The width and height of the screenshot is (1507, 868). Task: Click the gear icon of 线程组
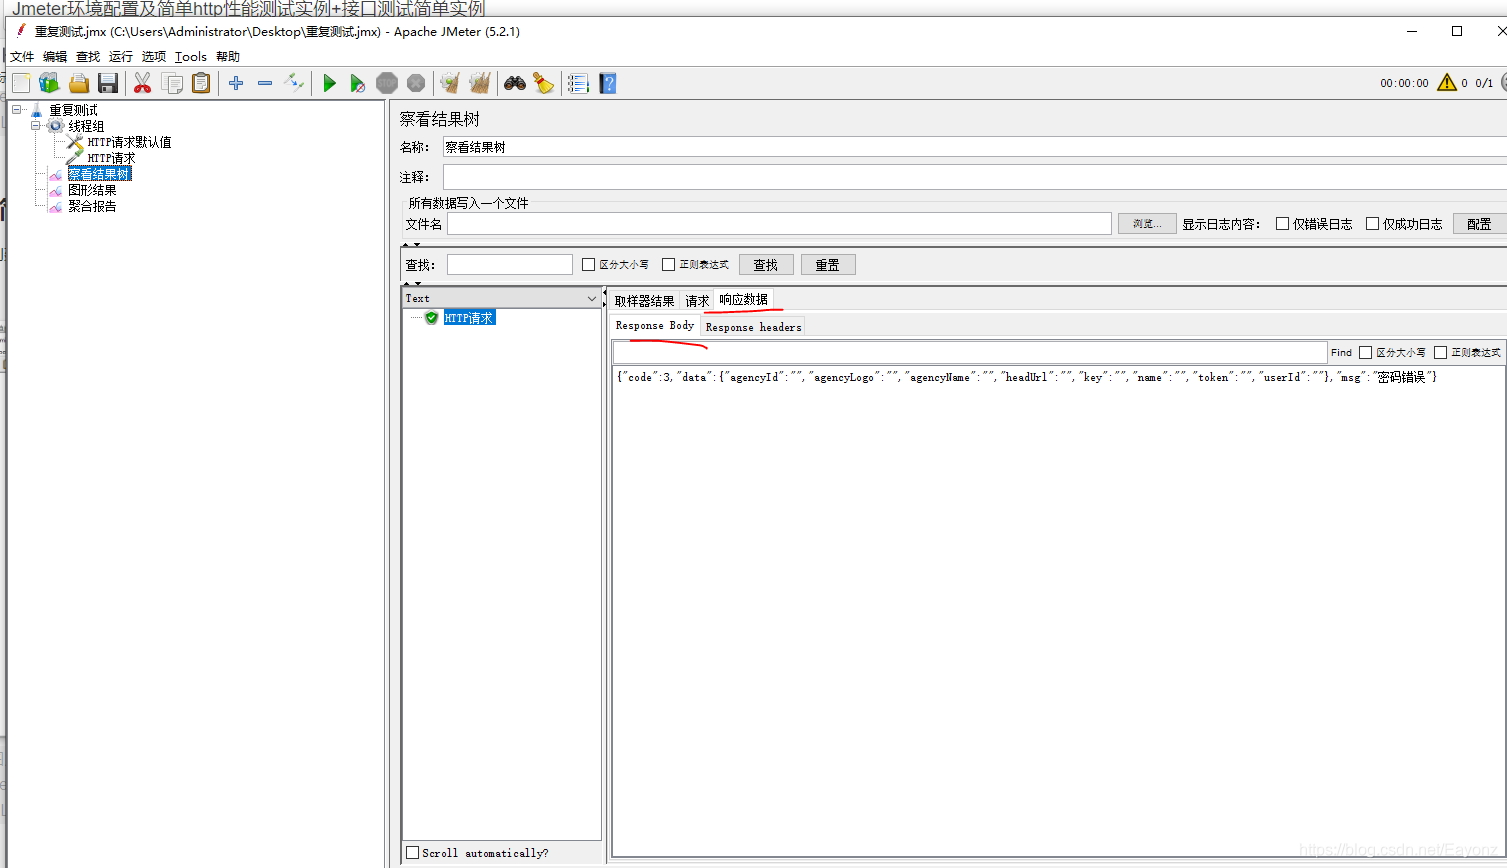(x=56, y=126)
